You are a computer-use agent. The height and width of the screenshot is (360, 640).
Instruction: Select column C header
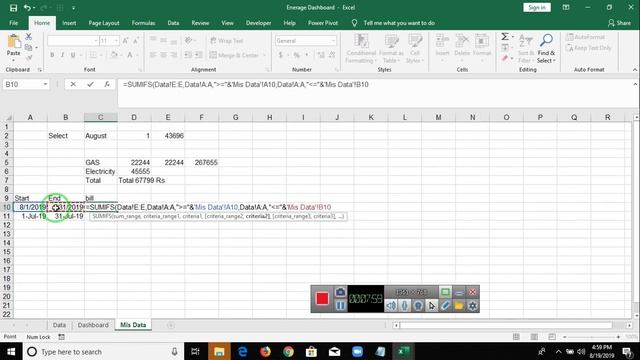(101, 118)
